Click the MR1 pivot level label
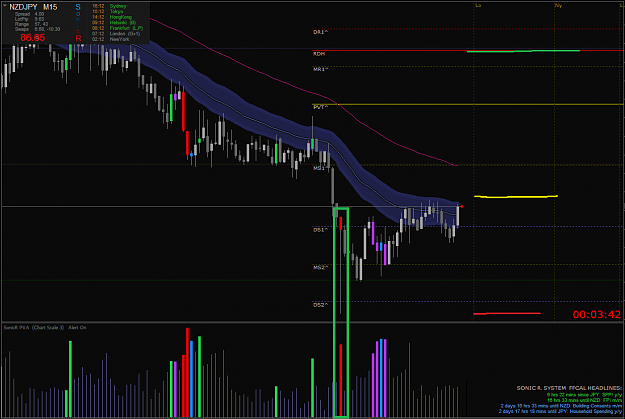Screen dimensions: 625x419 [320, 69]
